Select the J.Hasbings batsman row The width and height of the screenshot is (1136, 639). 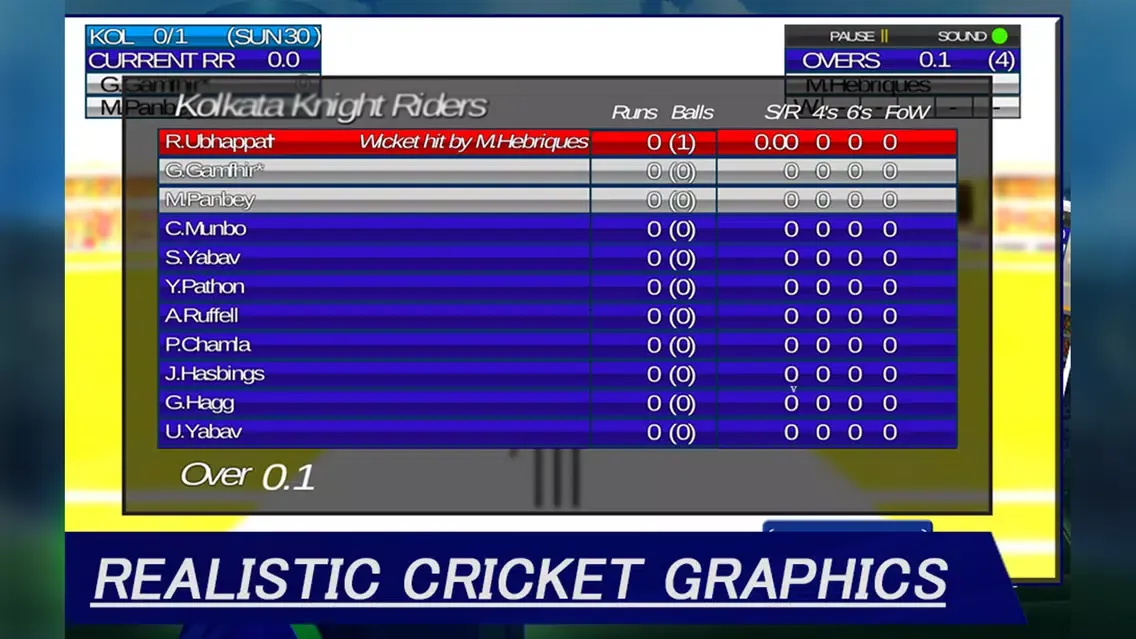pyautogui.click(x=558, y=374)
